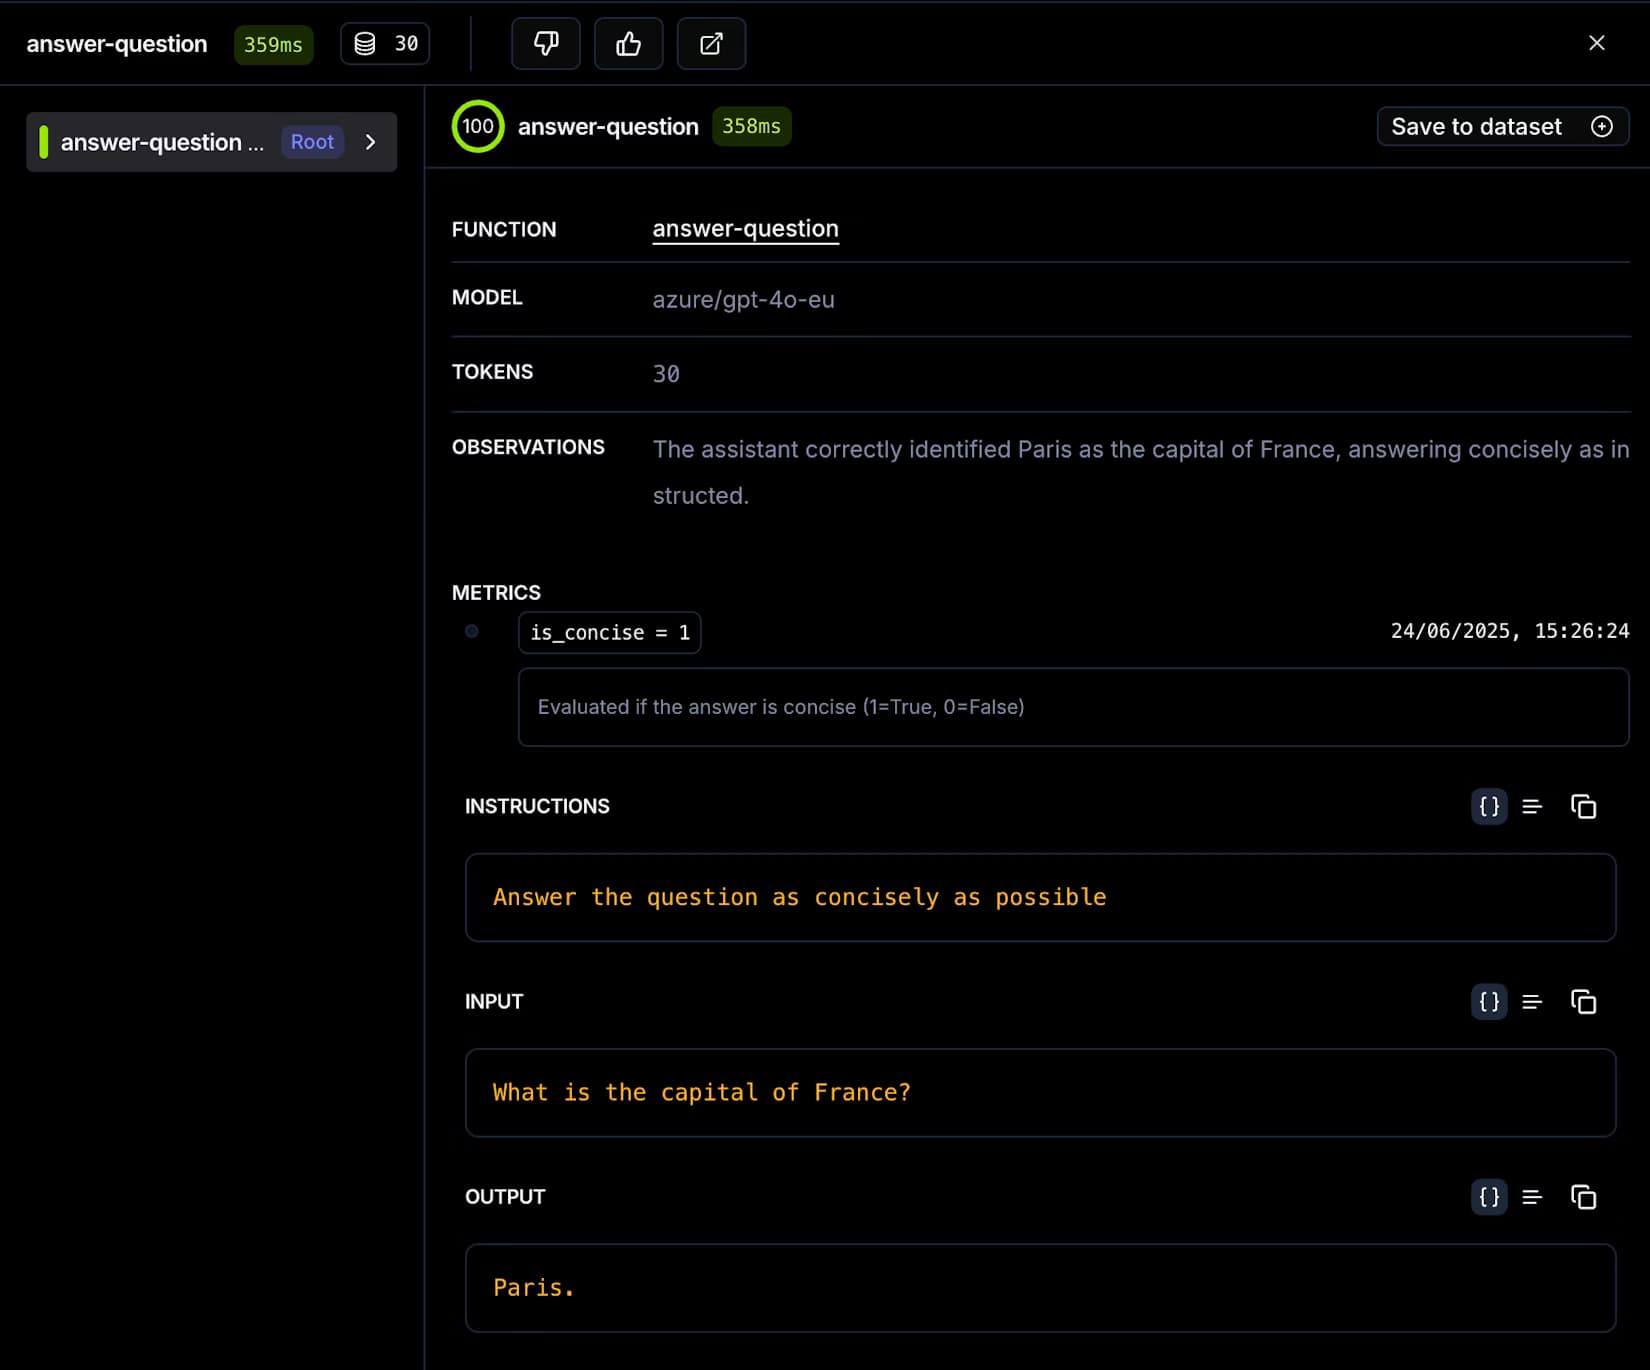Select the answer-question Root tree item
This screenshot has height=1370, width=1650.
tap(160, 142)
